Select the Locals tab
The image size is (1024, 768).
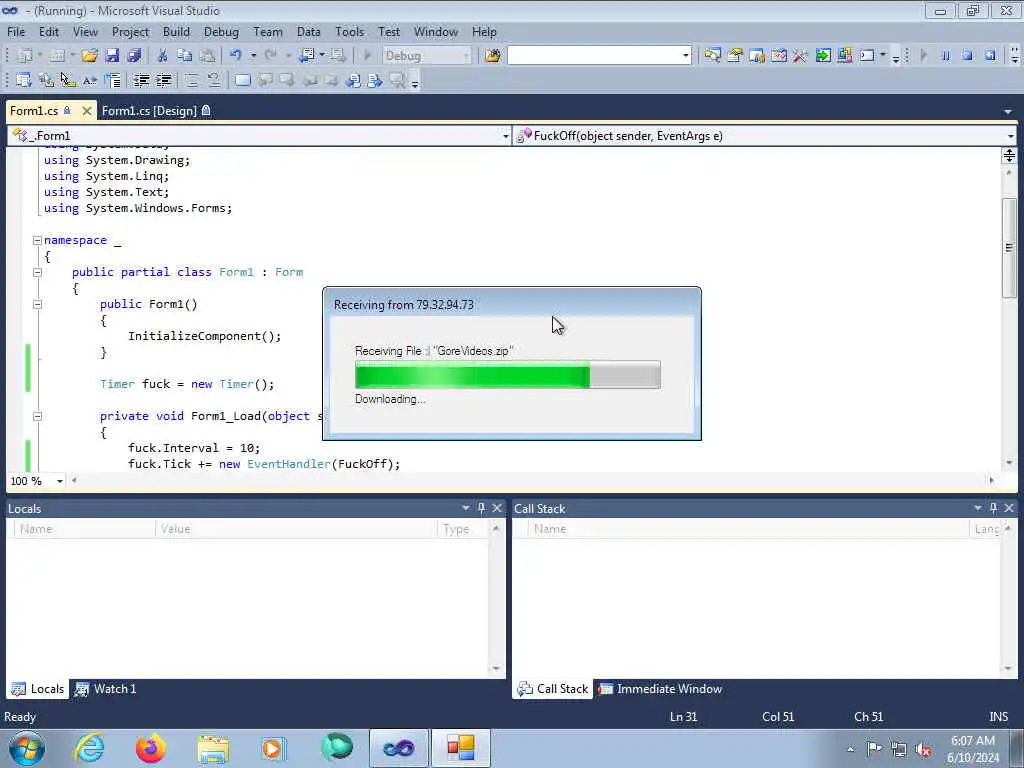click(x=38, y=689)
